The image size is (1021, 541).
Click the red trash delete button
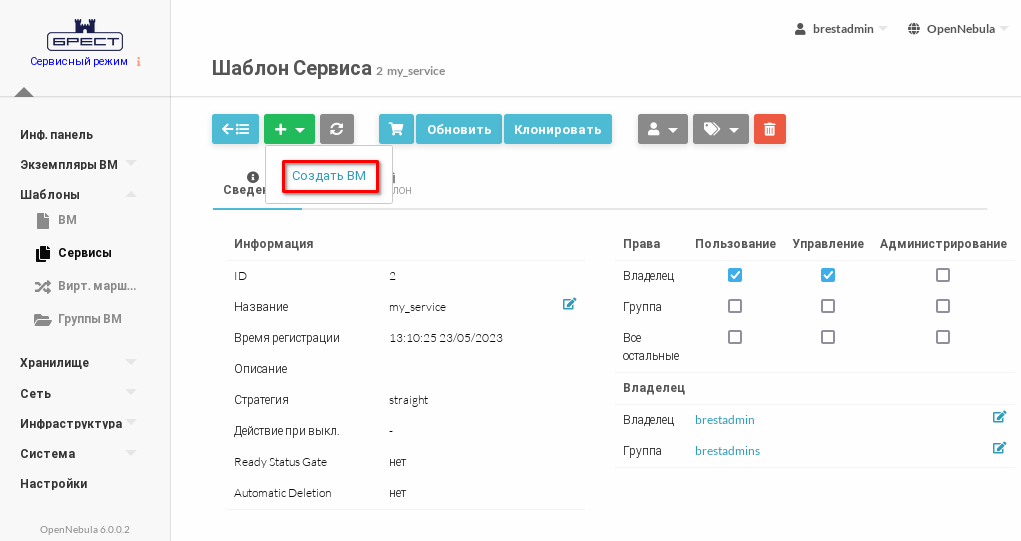click(769, 129)
